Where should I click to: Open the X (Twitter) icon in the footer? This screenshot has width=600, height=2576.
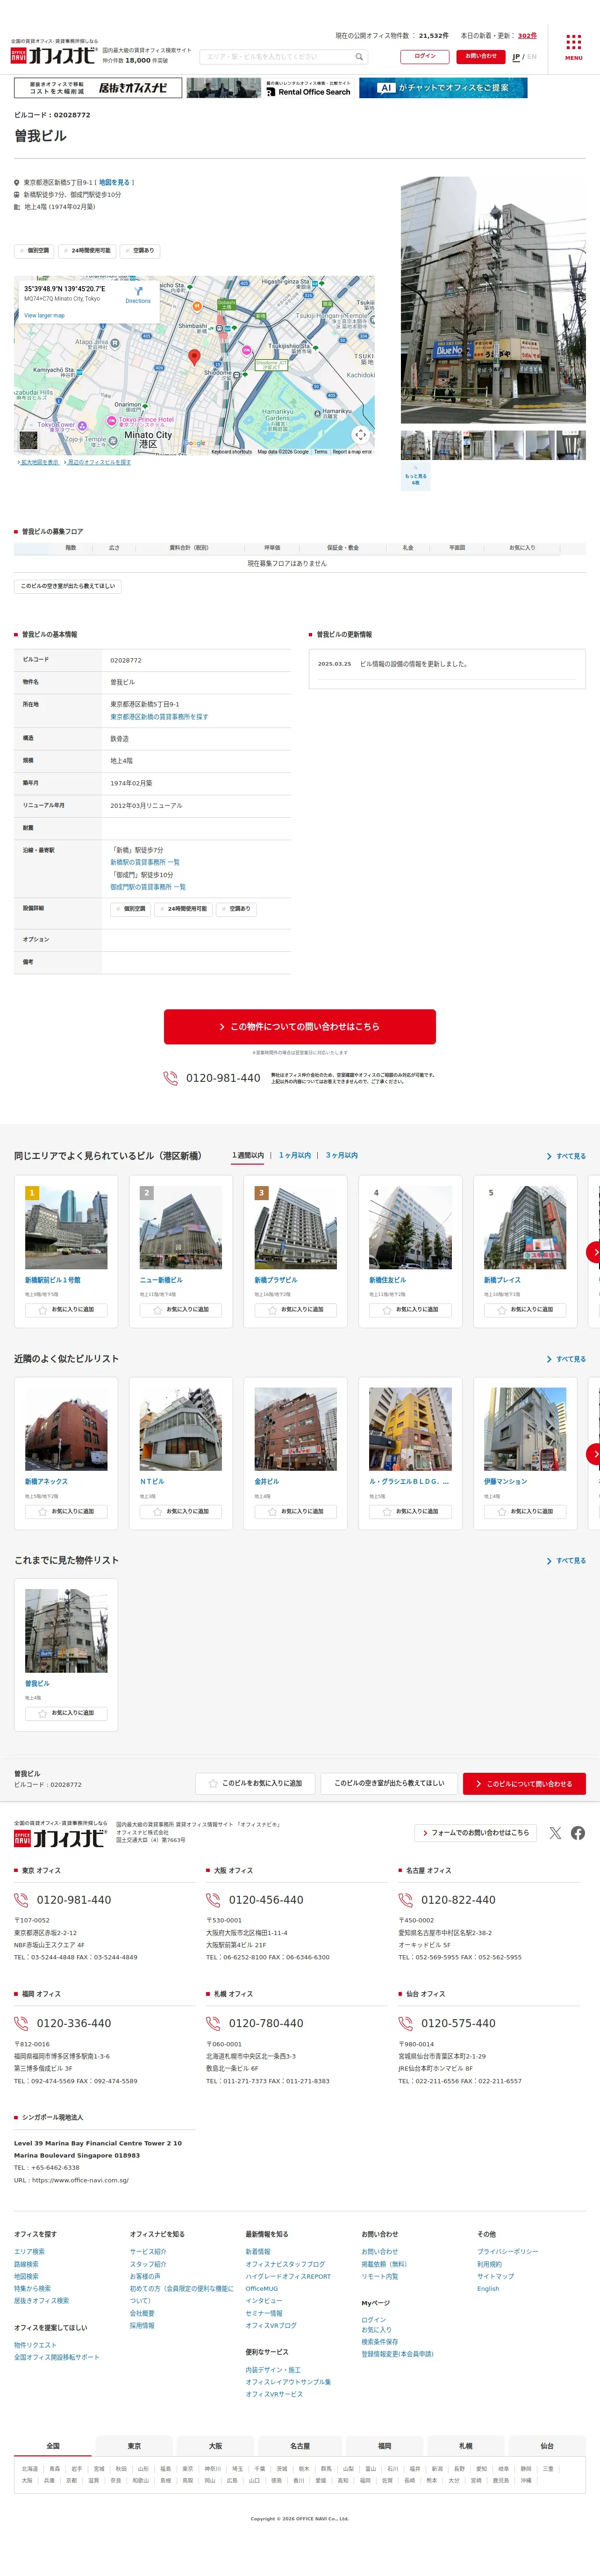pyautogui.click(x=555, y=1833)
